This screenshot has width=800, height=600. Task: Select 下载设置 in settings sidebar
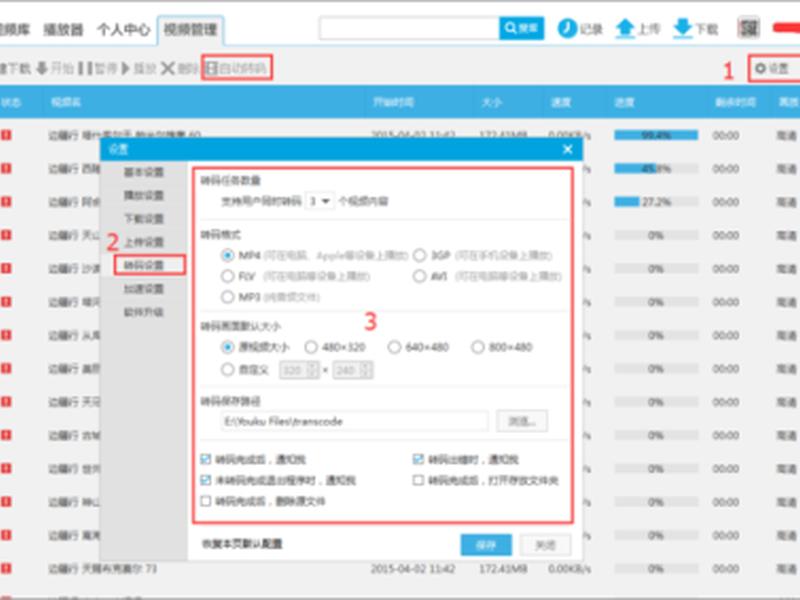pyautogui.click(x=143, y=219)
